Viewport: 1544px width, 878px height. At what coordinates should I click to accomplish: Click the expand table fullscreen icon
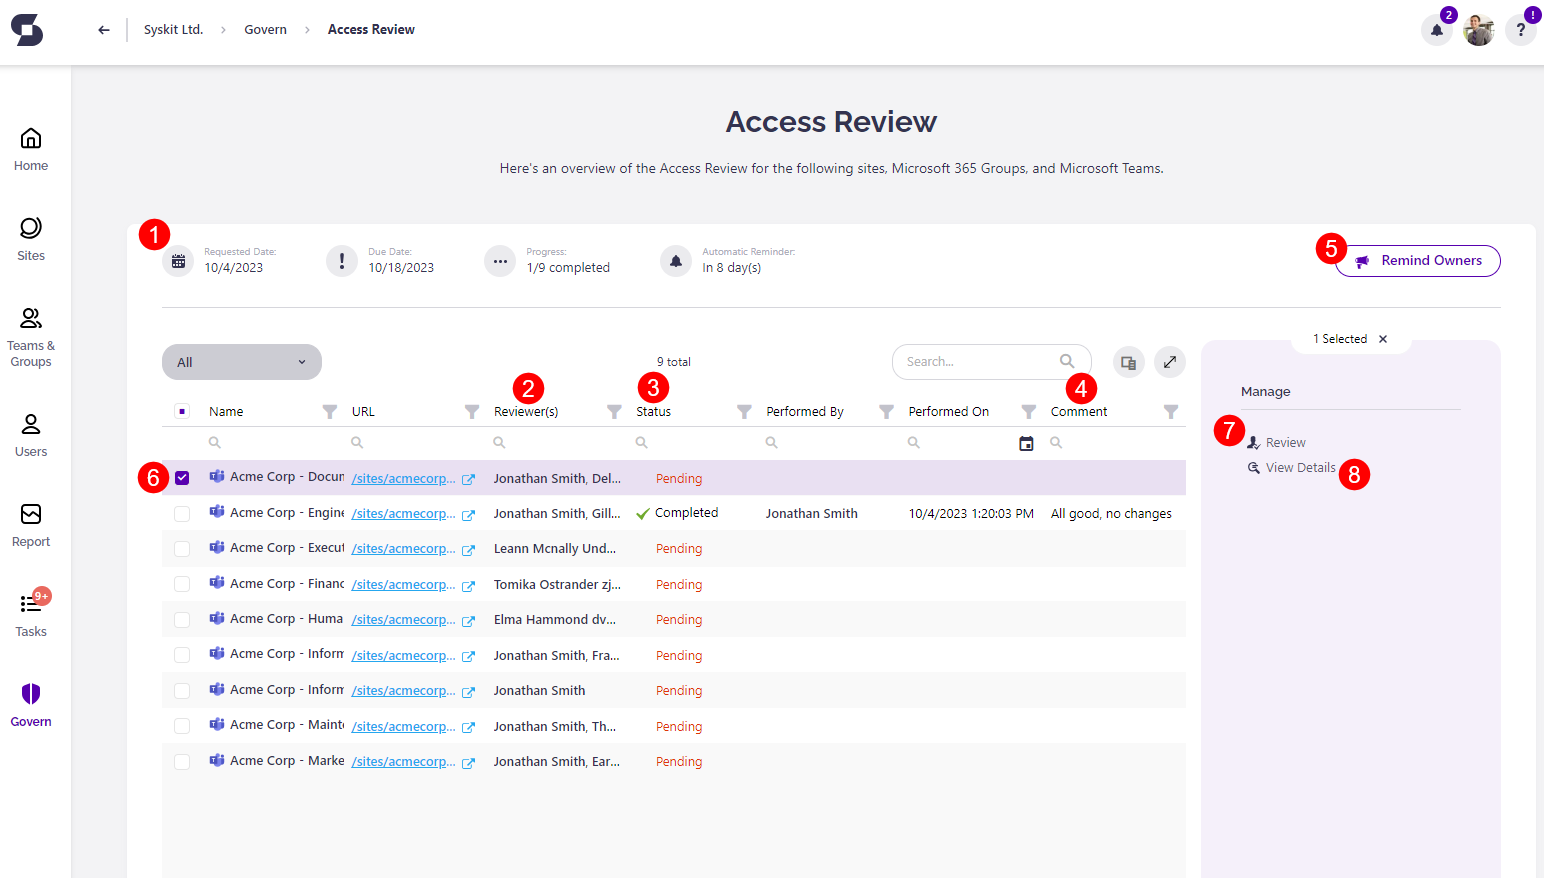tap(1169, 361)
